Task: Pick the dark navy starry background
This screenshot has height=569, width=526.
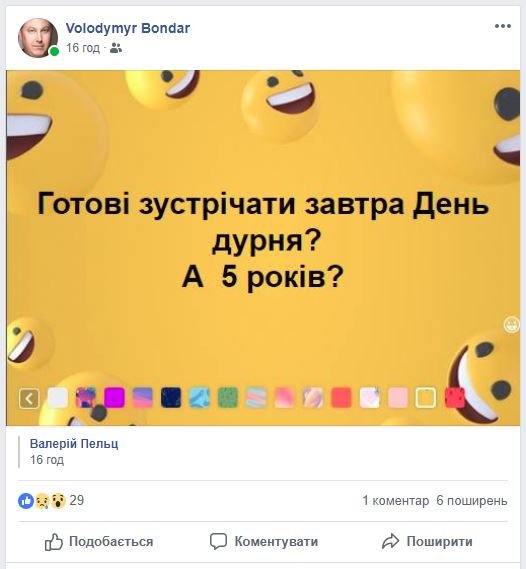Action: click(x=171, y=397)
